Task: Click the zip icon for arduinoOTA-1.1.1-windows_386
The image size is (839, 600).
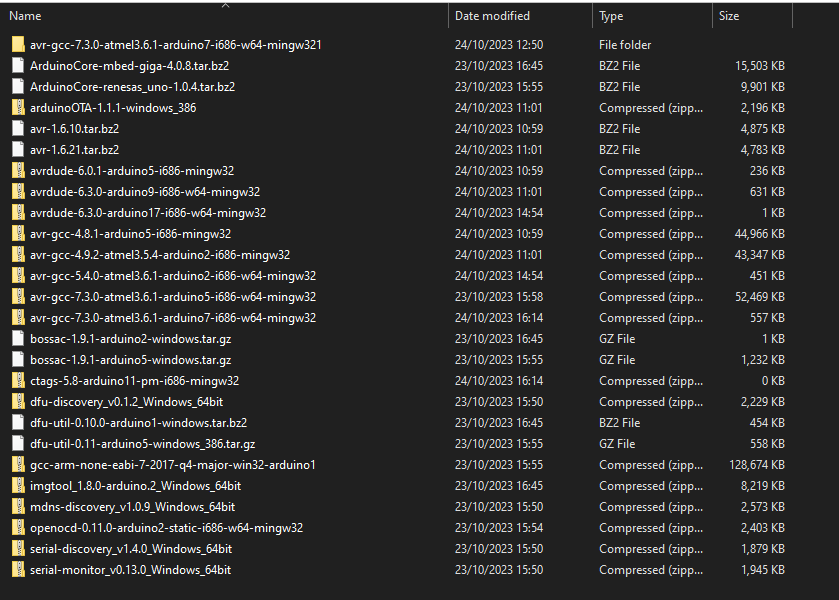Action: tap(18, 108)
